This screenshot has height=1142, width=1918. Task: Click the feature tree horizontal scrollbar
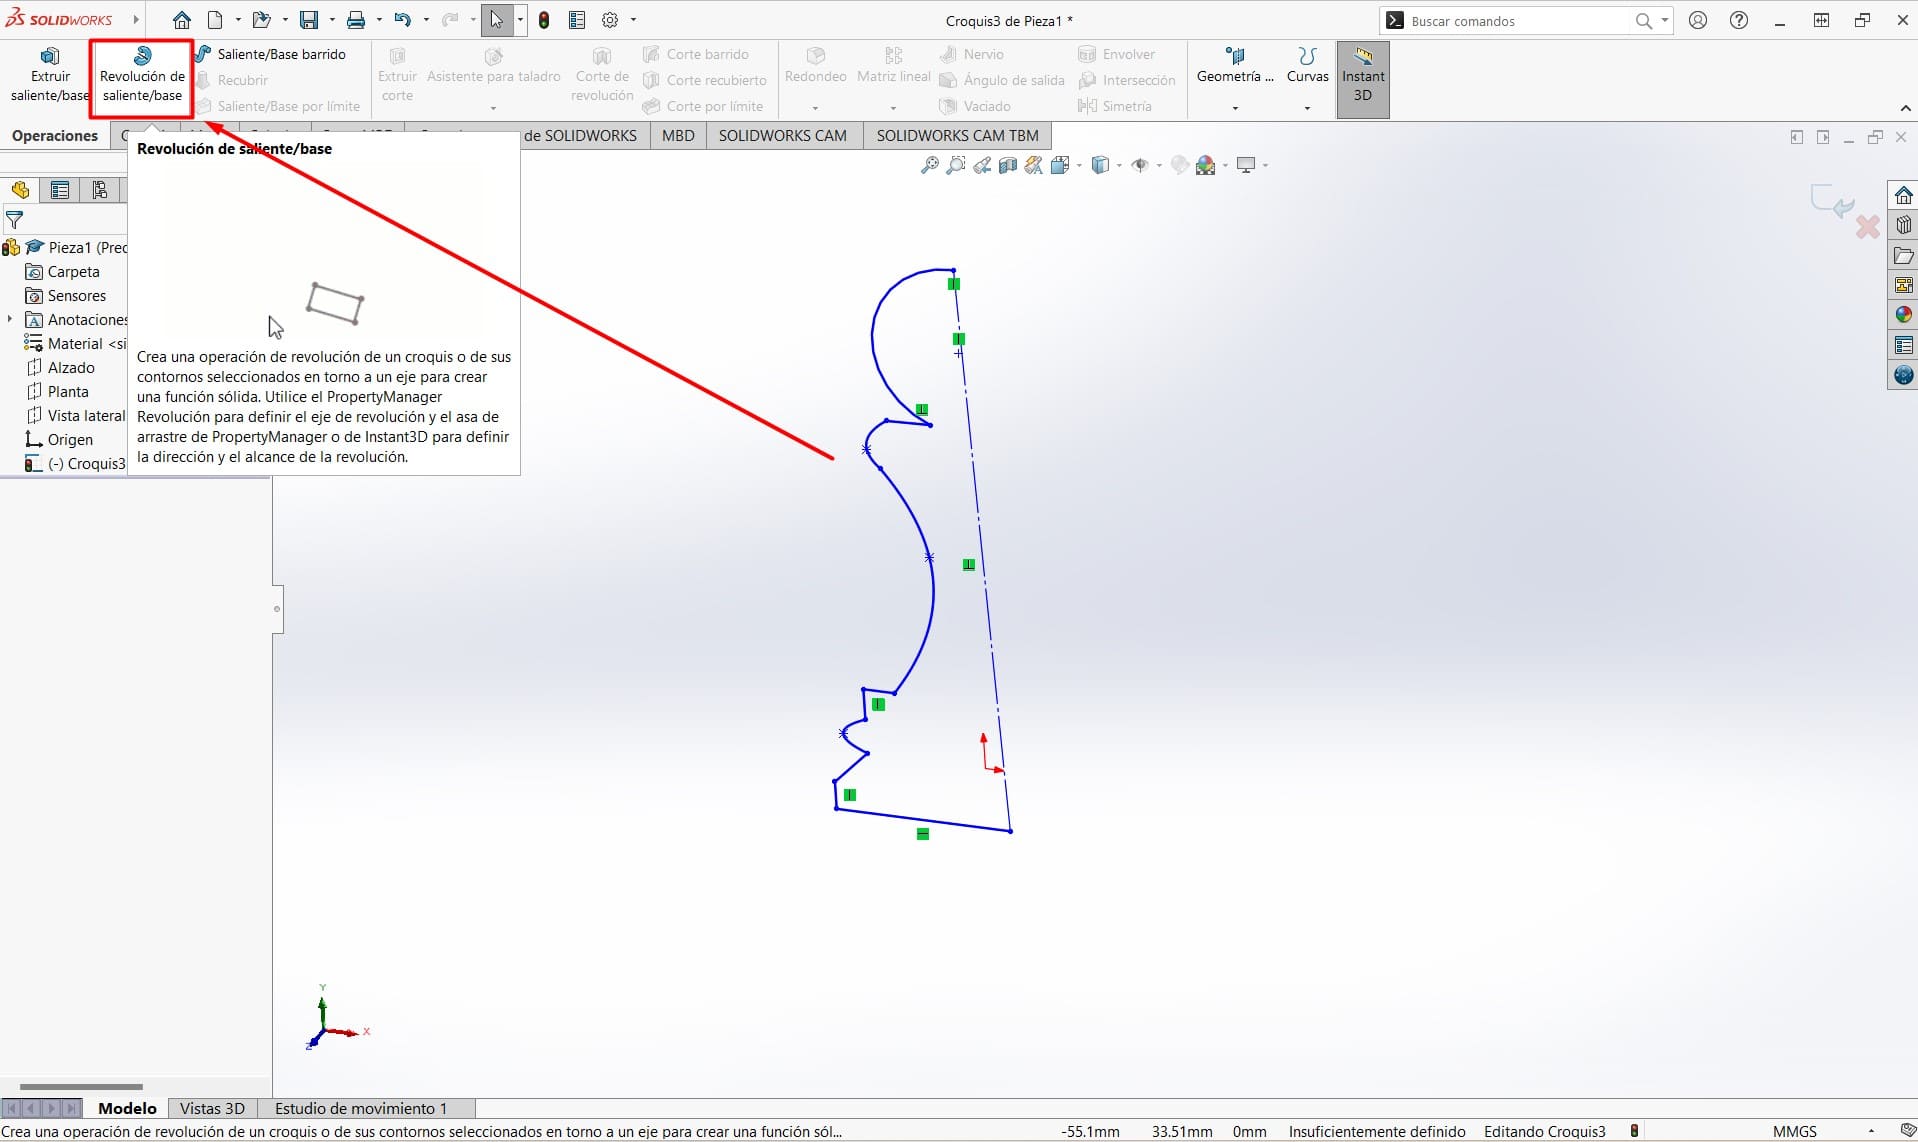coord(81,1086)
